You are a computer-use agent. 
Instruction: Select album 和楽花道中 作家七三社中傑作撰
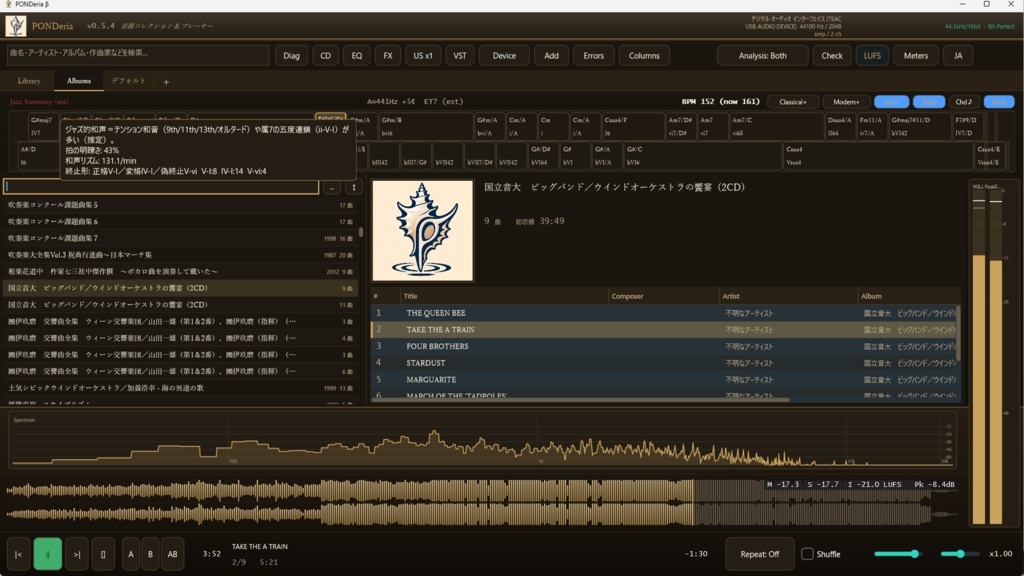click(180, 271)
